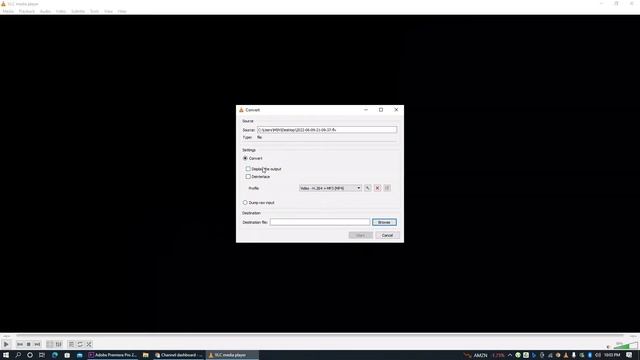Click the VLC seek progress bar
This screenshot has width=640, height=360.
(x=320, y=336)
